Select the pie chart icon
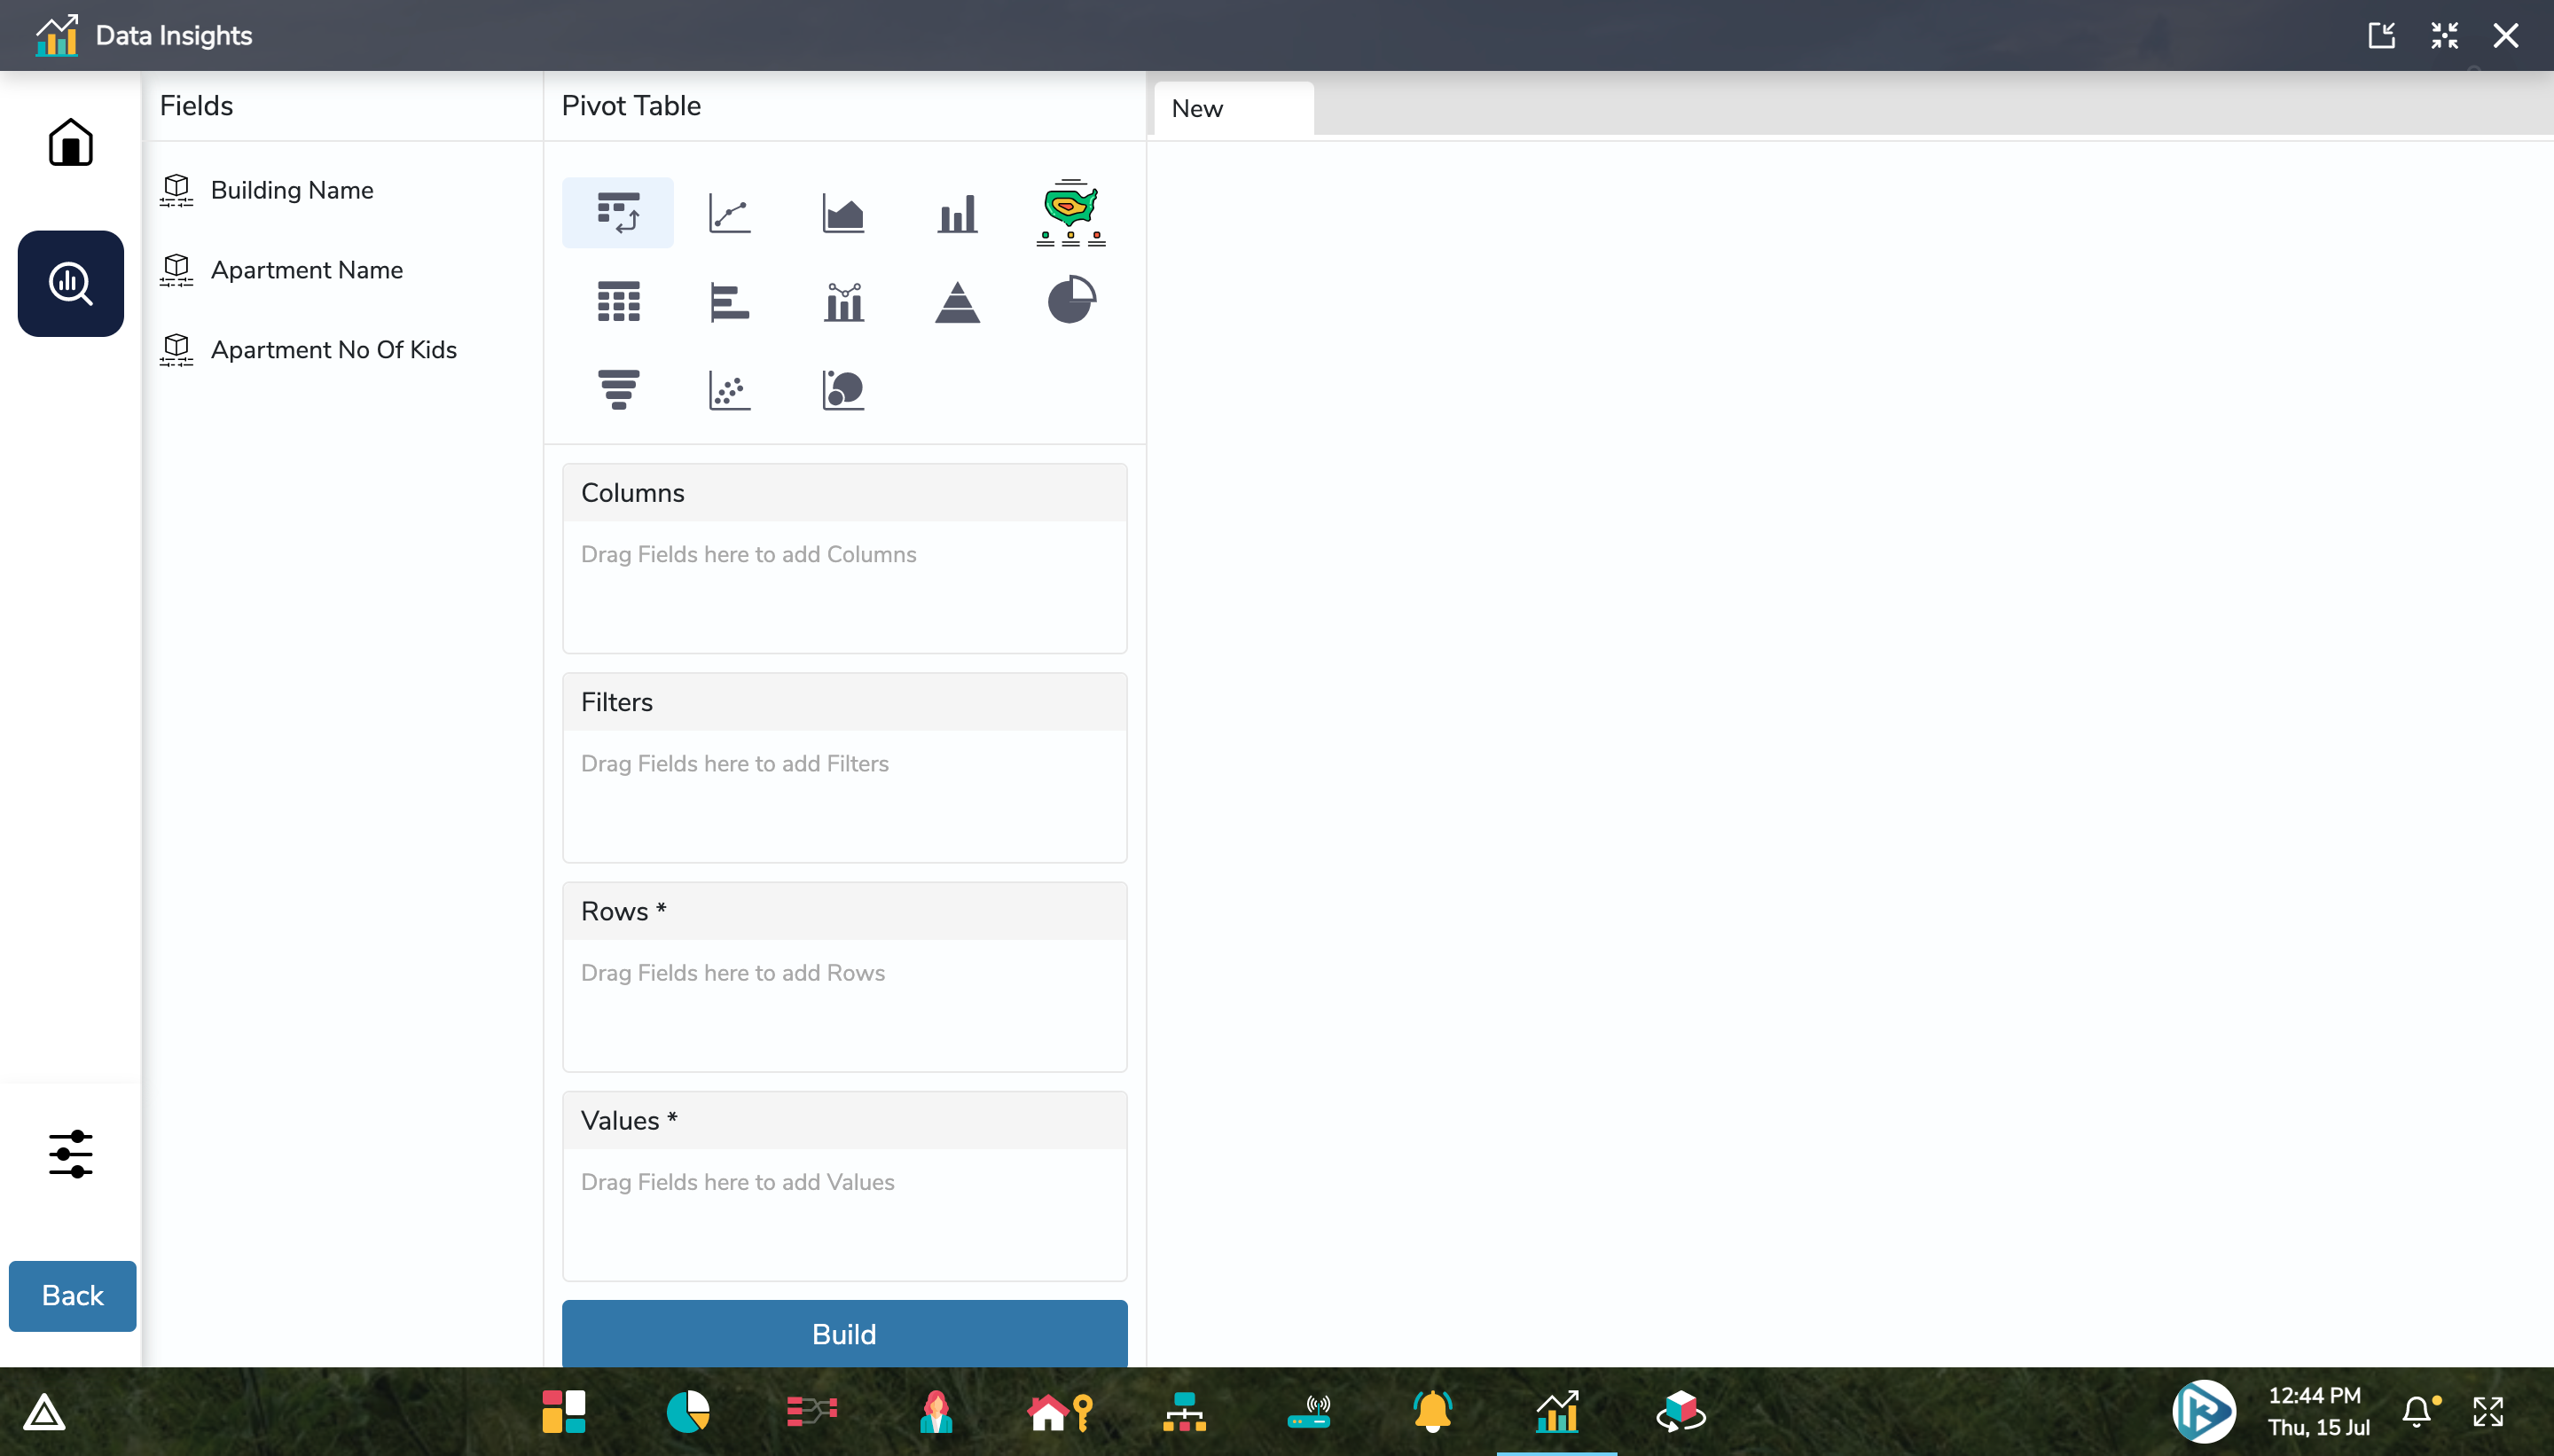The image size is (2554, 1456). [1070, 300]
